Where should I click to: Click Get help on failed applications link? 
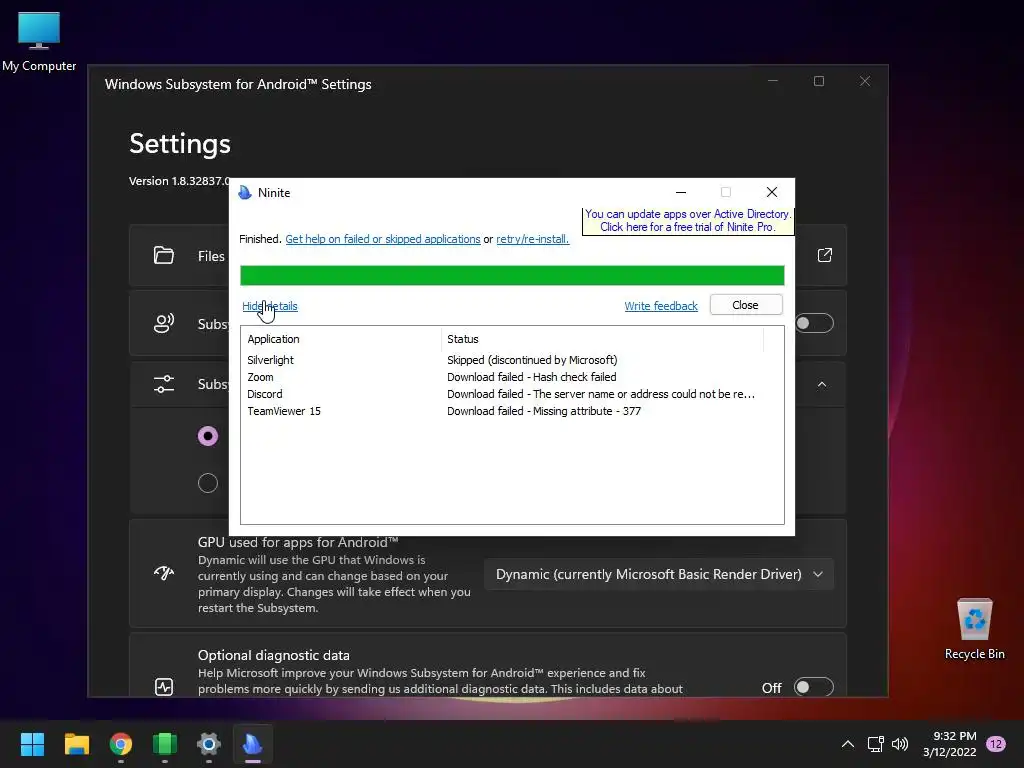[x=383, y=239]
